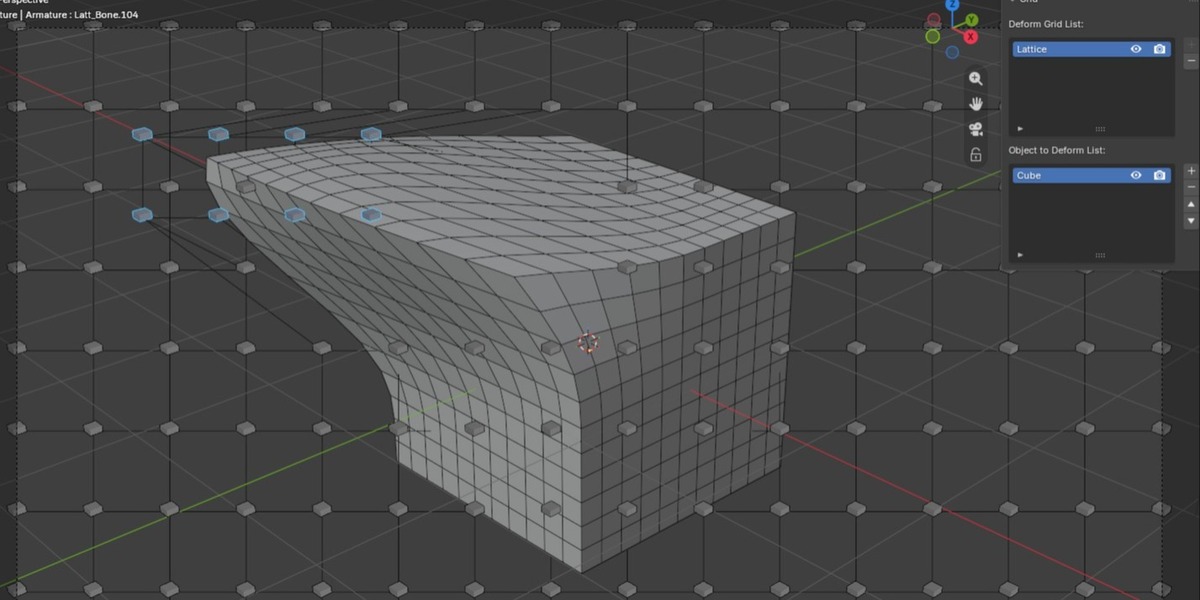Collapse the Grid panel header arrow
This screenshot has width=1200, height=600.
[x=1014, y=2]
